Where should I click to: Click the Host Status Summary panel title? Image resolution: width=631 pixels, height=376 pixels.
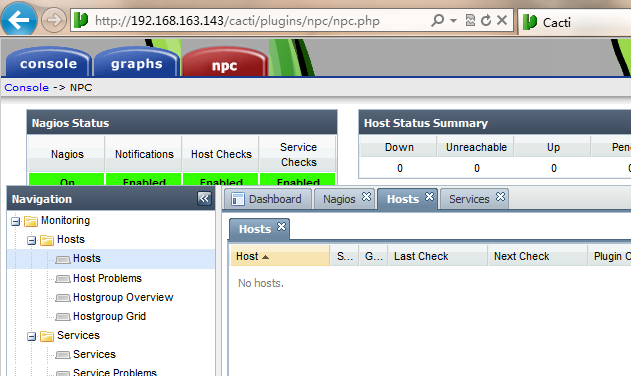click(426, 123)
